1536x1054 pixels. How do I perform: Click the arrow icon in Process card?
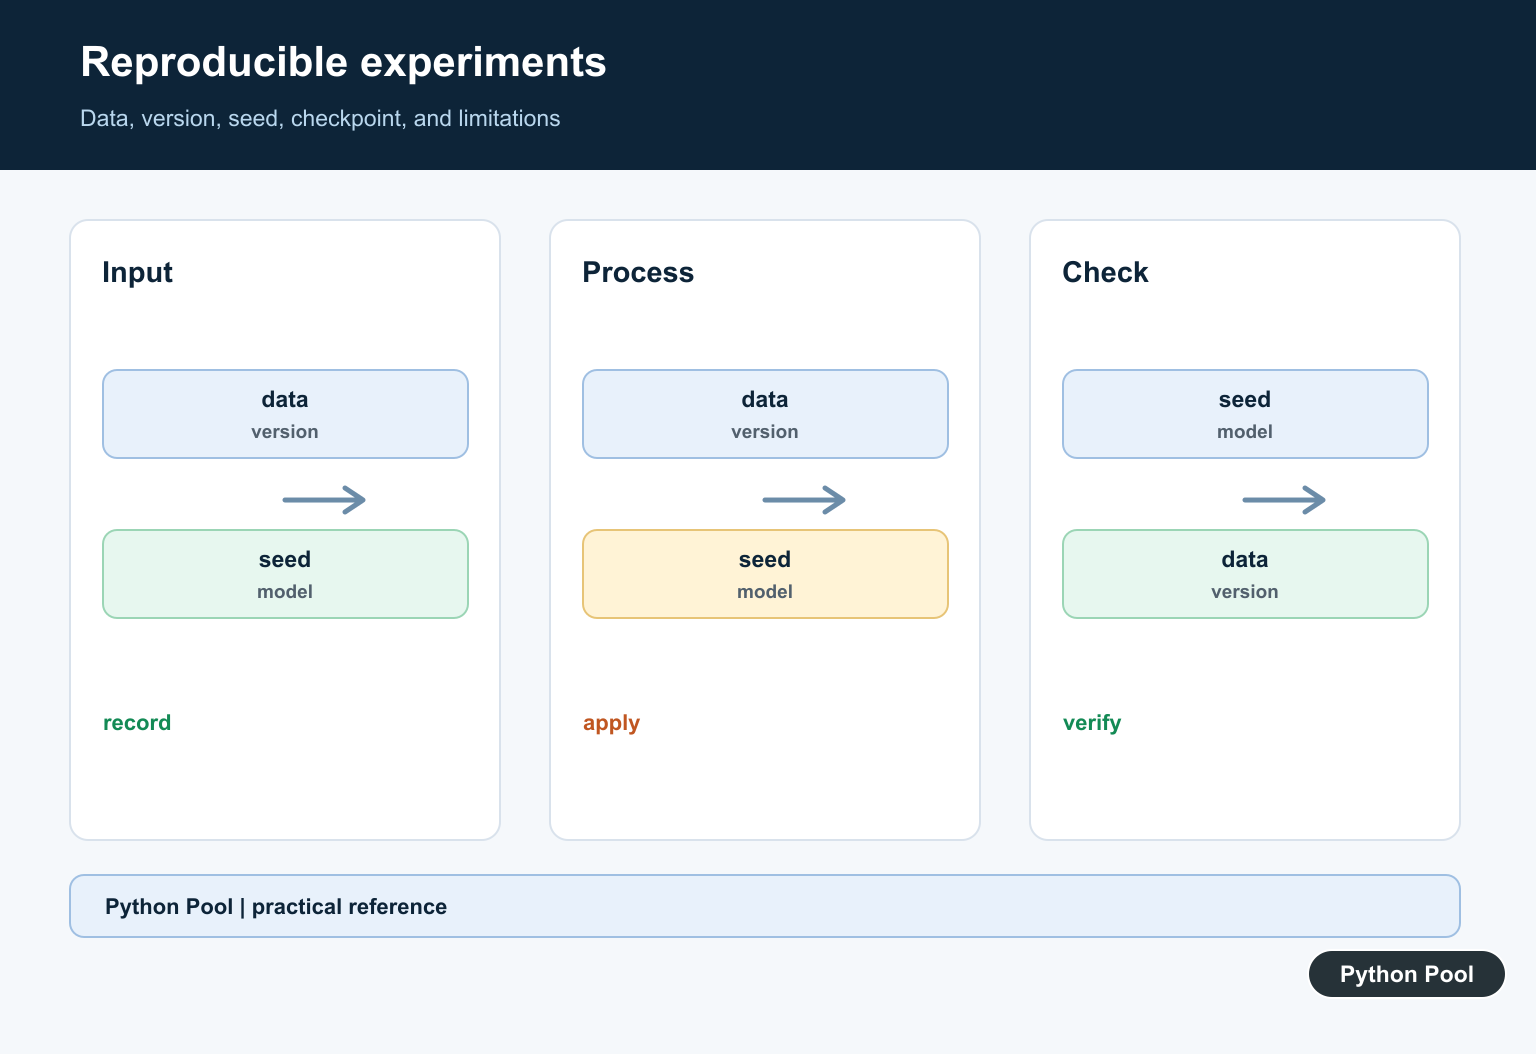point(804,499)
